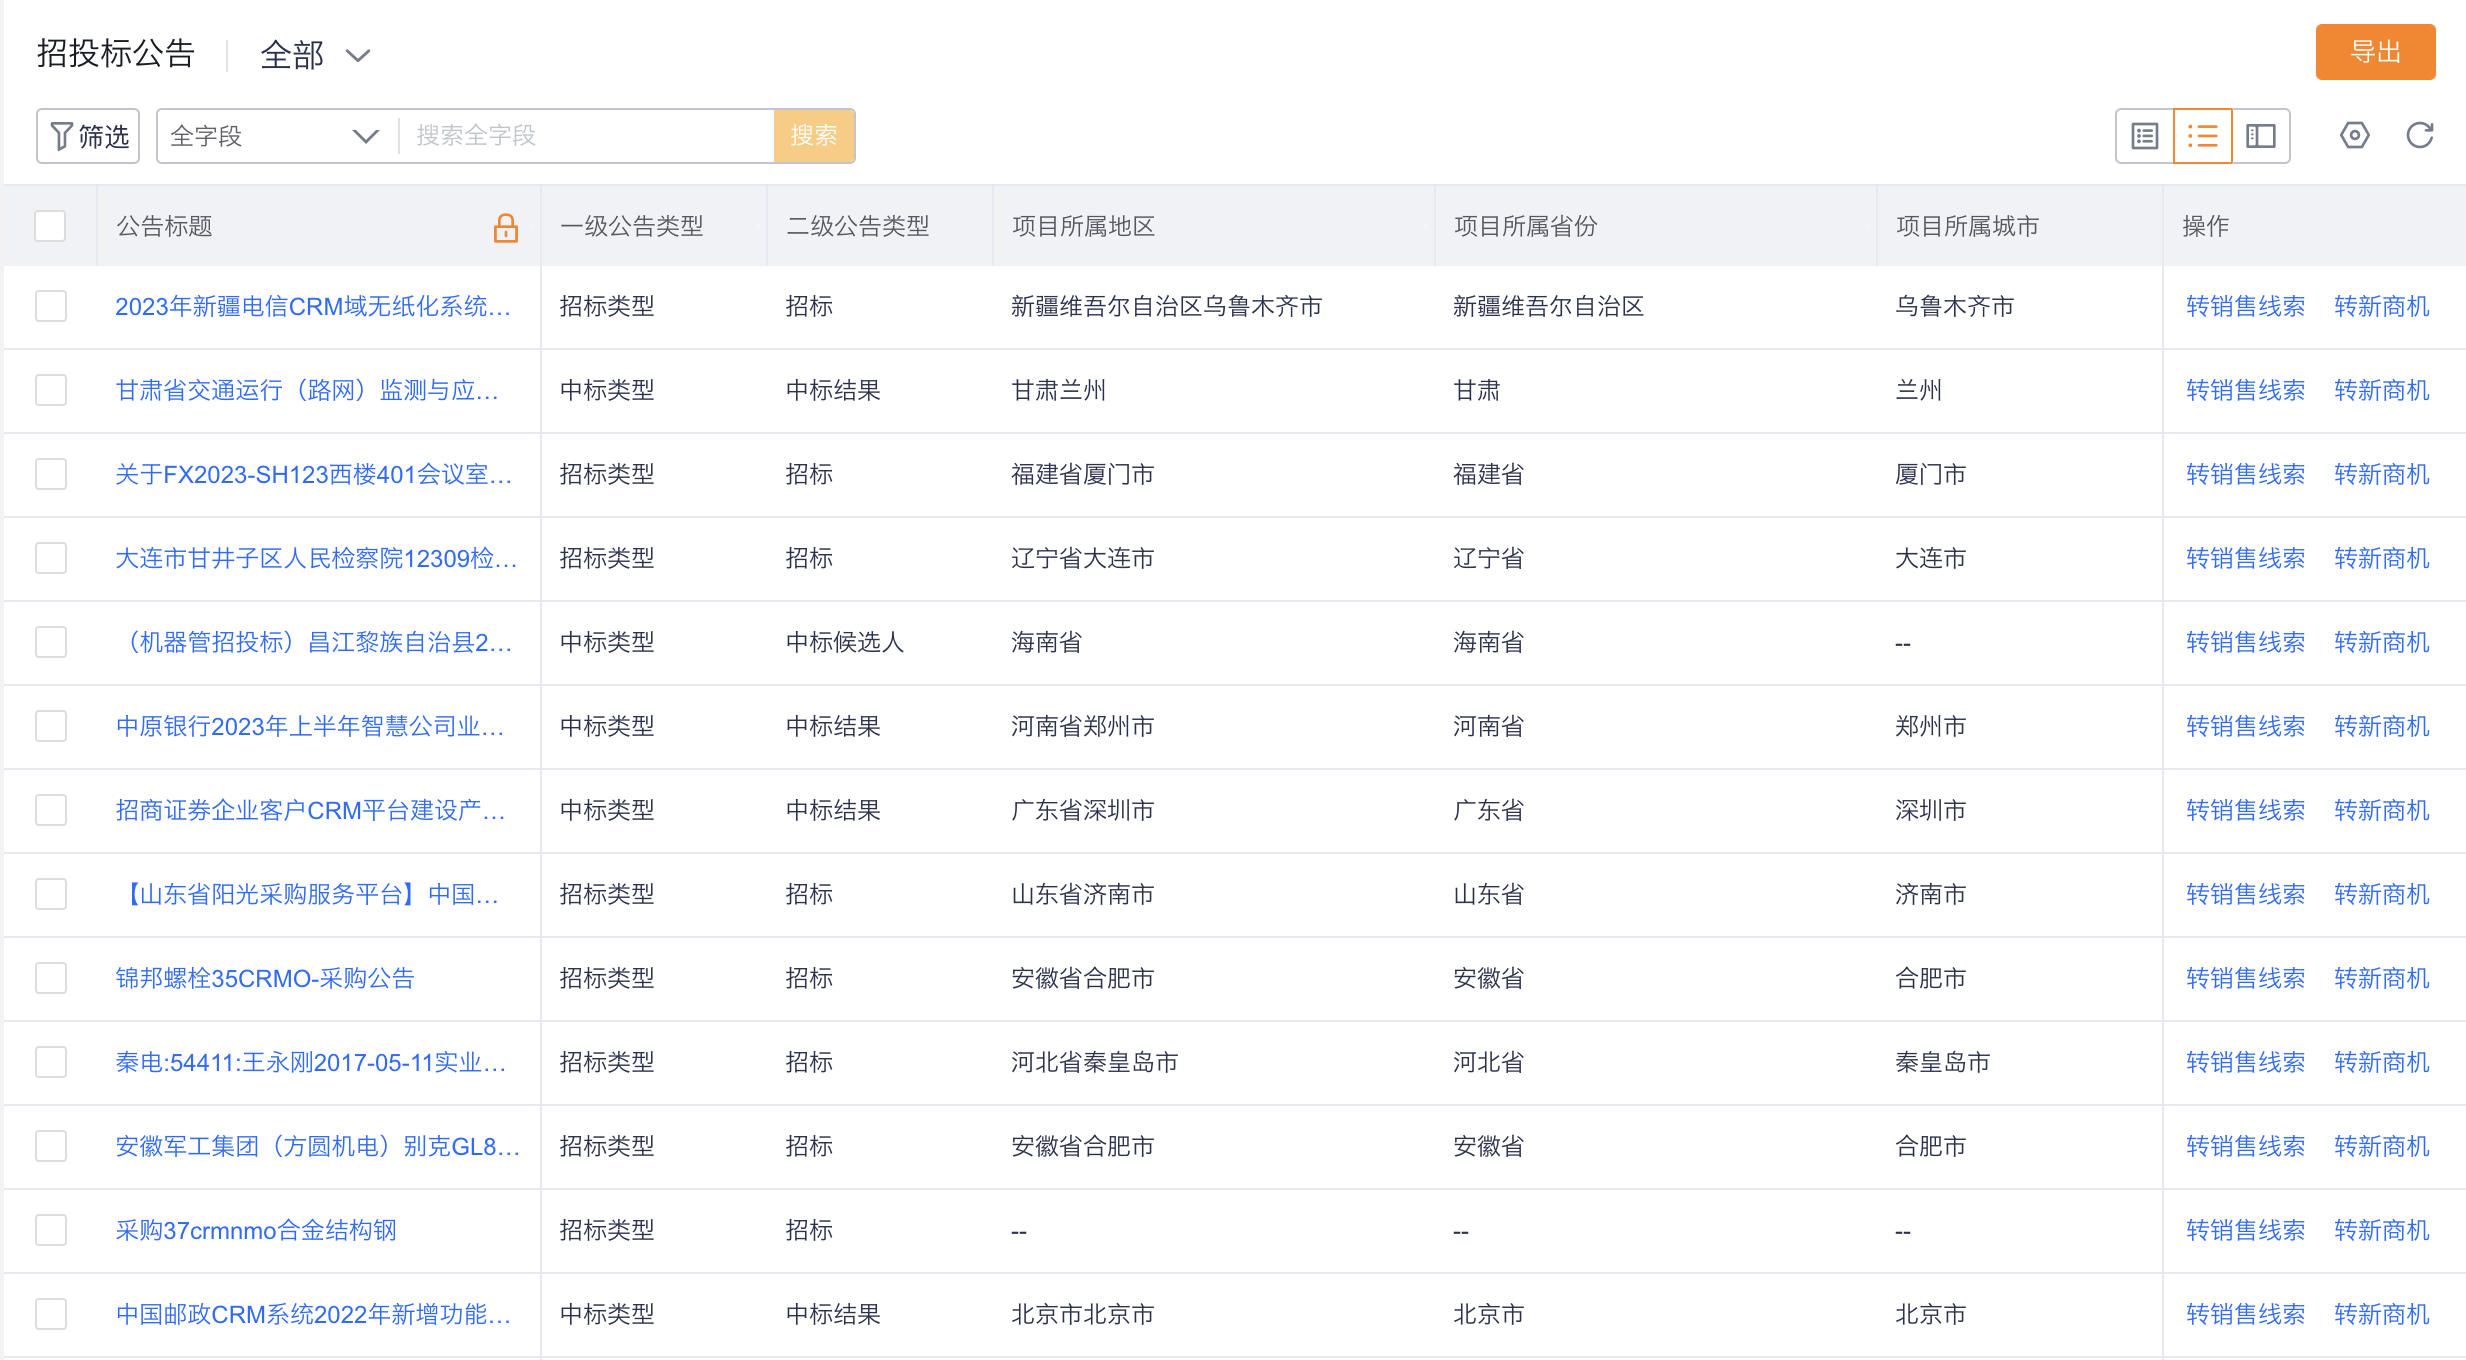Open announcement 秦电:54411:王永刚2017-05-11
The height and width of the screenshot is (1360, 2466).
coord(311,1062)
